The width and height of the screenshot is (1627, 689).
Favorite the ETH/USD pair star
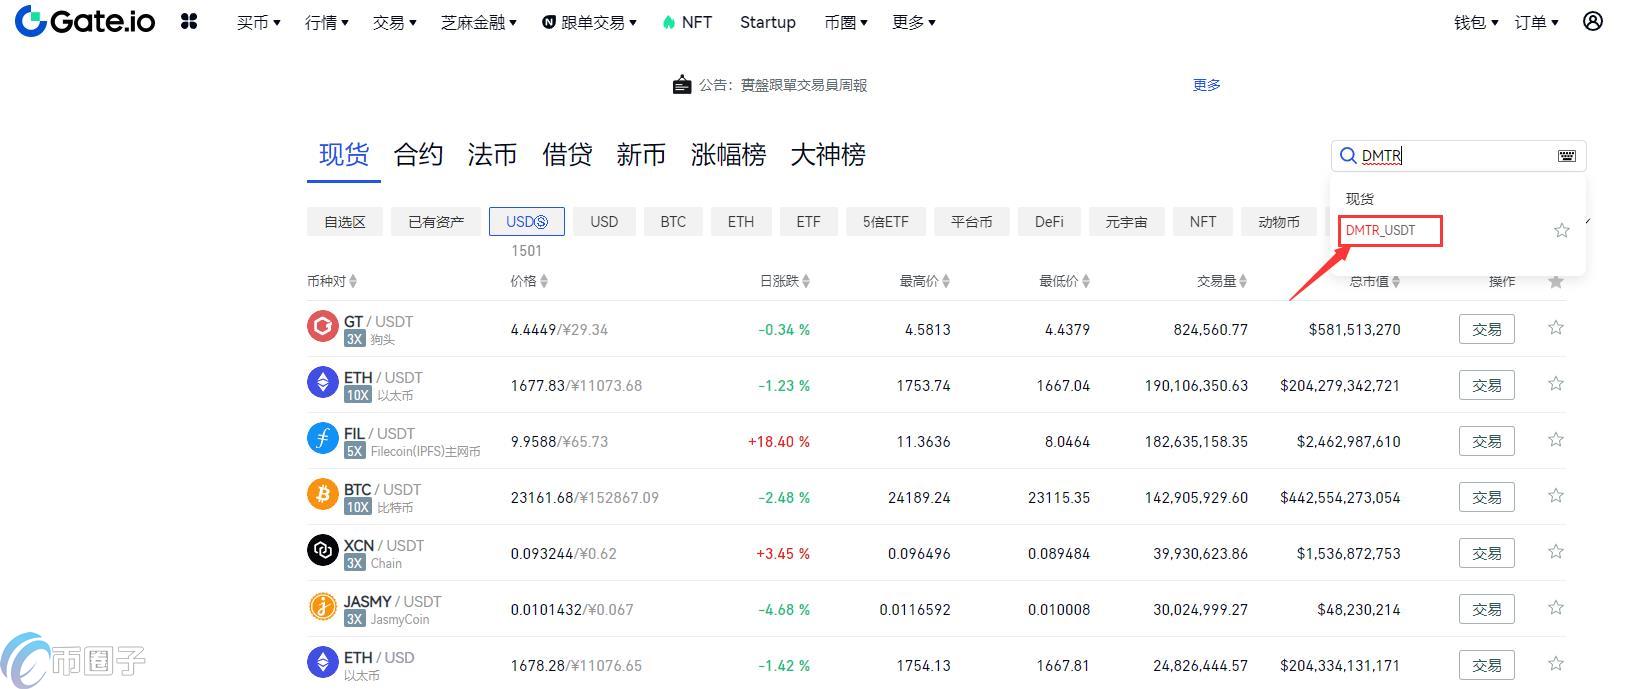point(1555,663)
